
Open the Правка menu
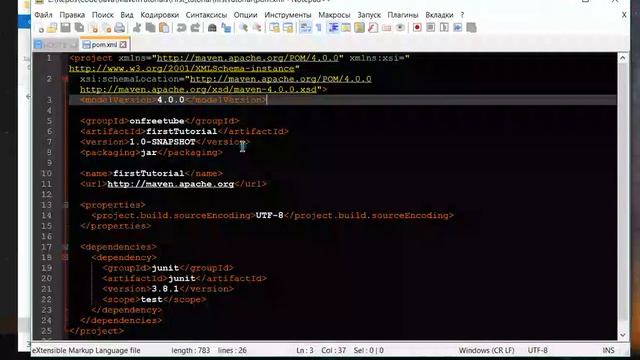[72, 15]
